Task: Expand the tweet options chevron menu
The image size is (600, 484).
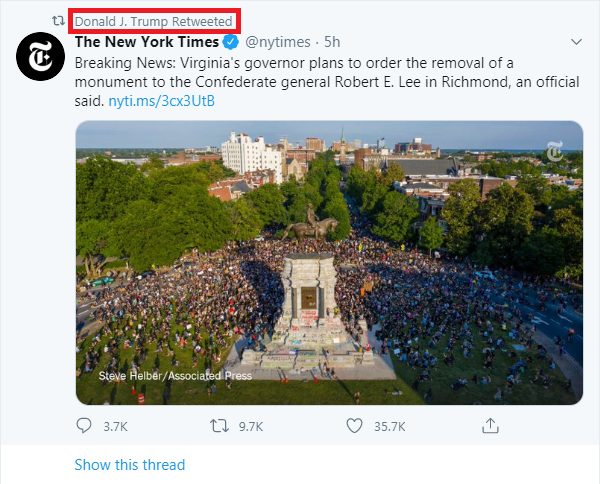Action: coord(575,43)
